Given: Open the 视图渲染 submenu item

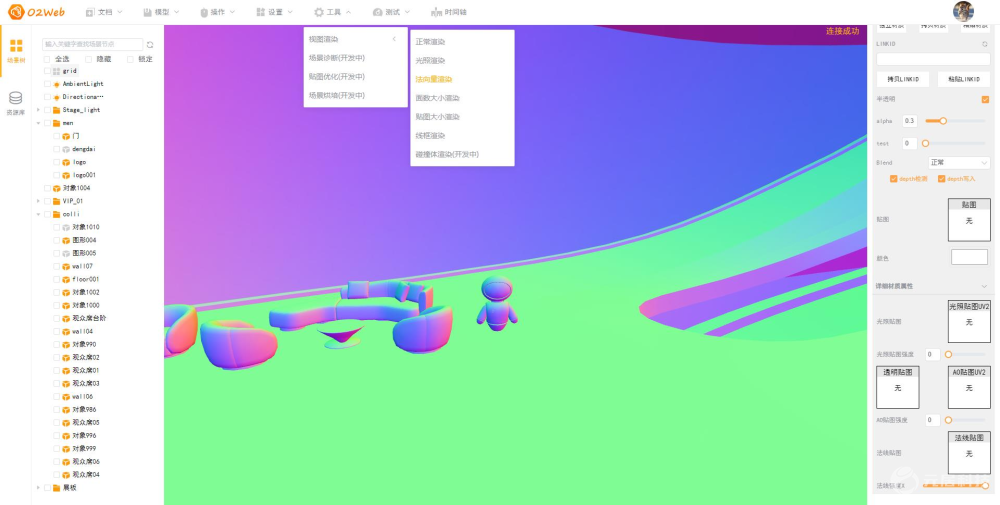Looking at the screenshot, I should coord(355,40).
